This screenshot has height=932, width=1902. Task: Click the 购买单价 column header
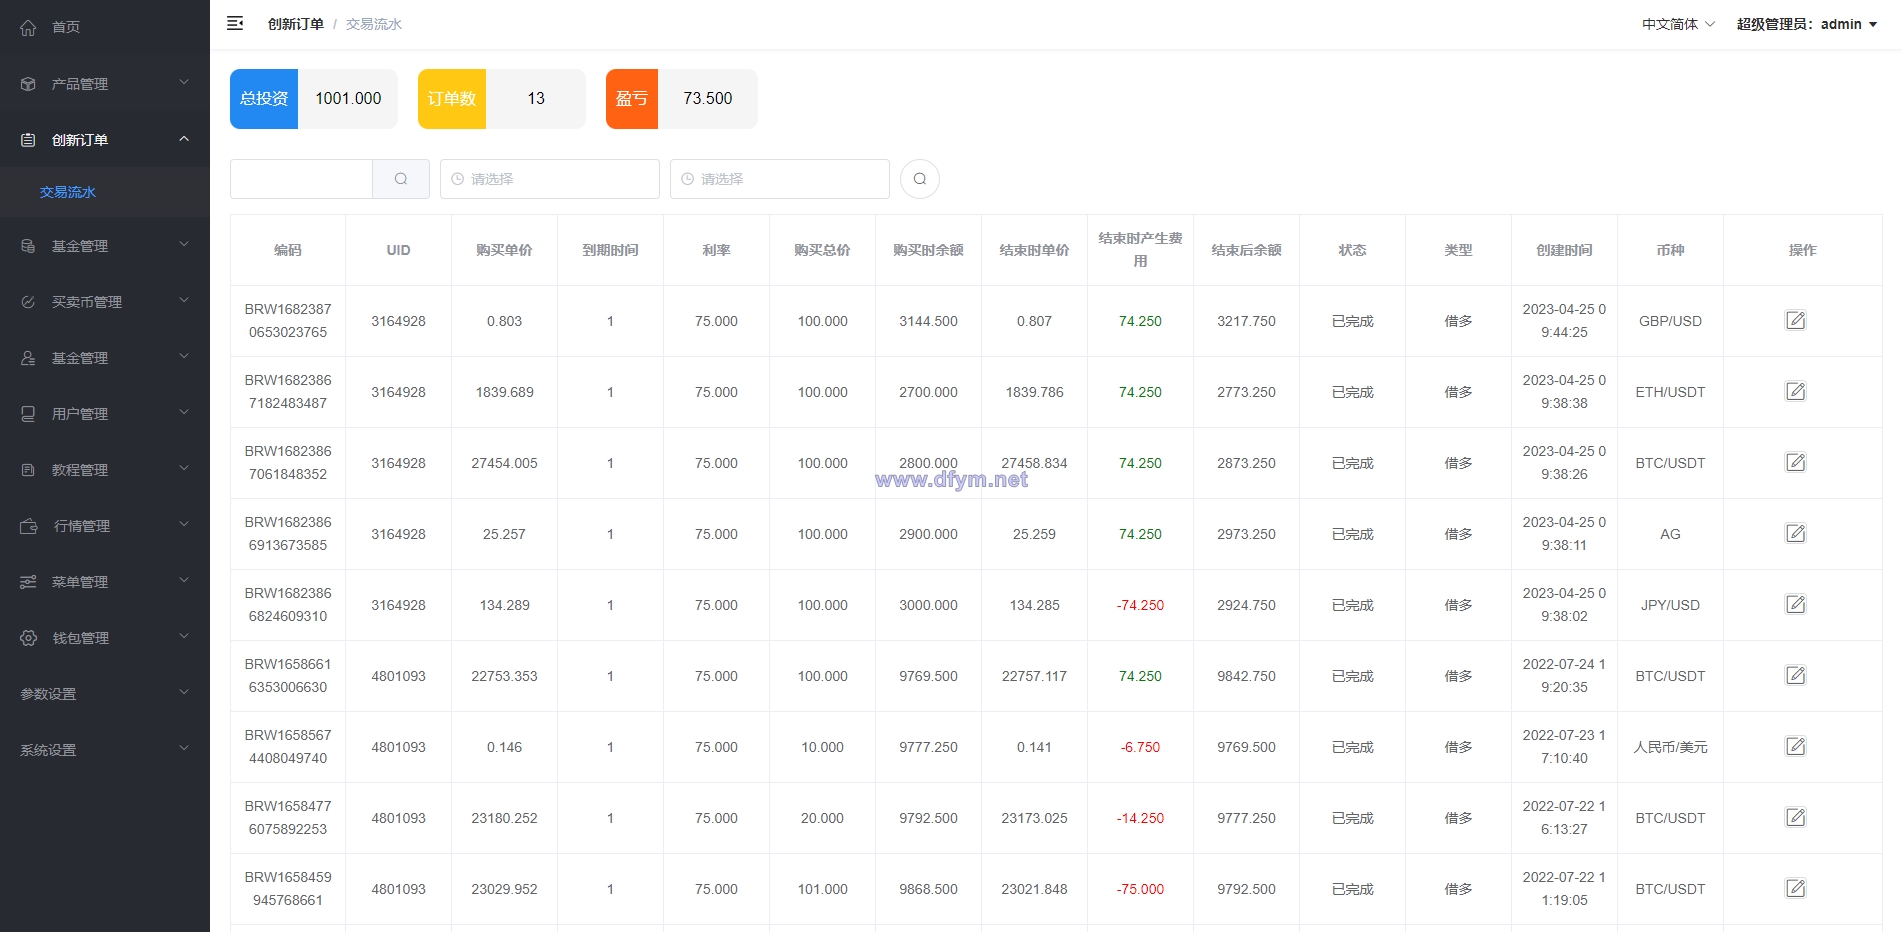click(x=504, y=250)
